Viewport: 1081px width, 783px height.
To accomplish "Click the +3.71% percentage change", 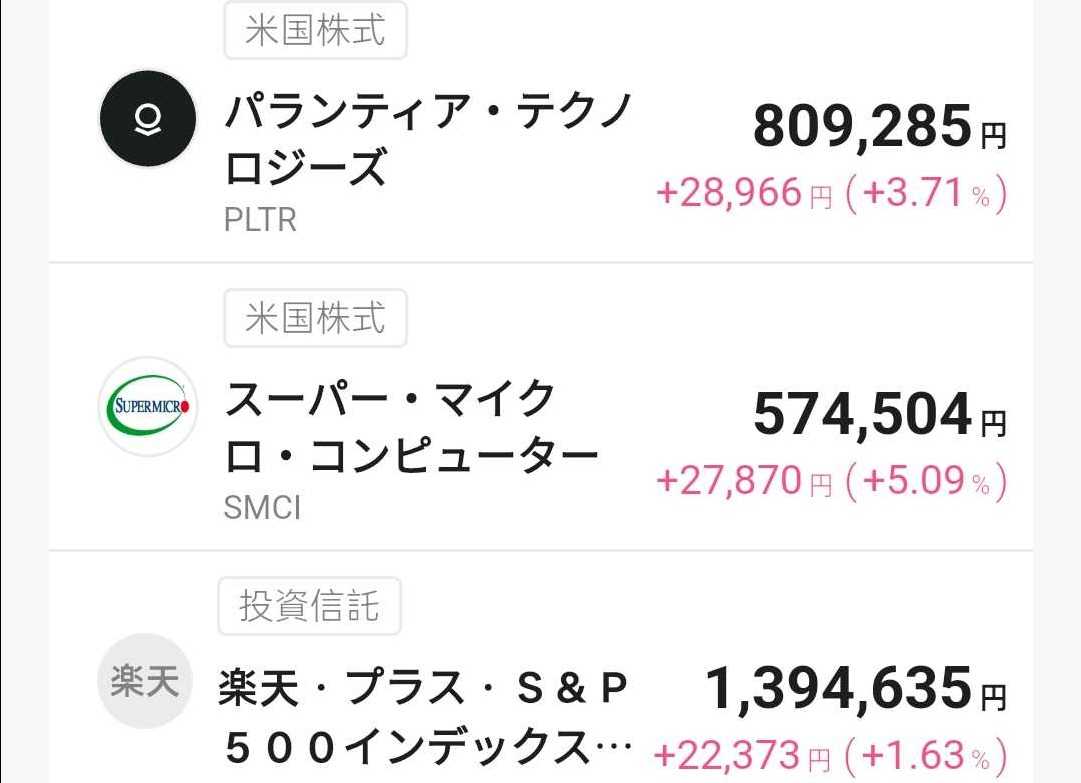I will (x=926, y=193).
